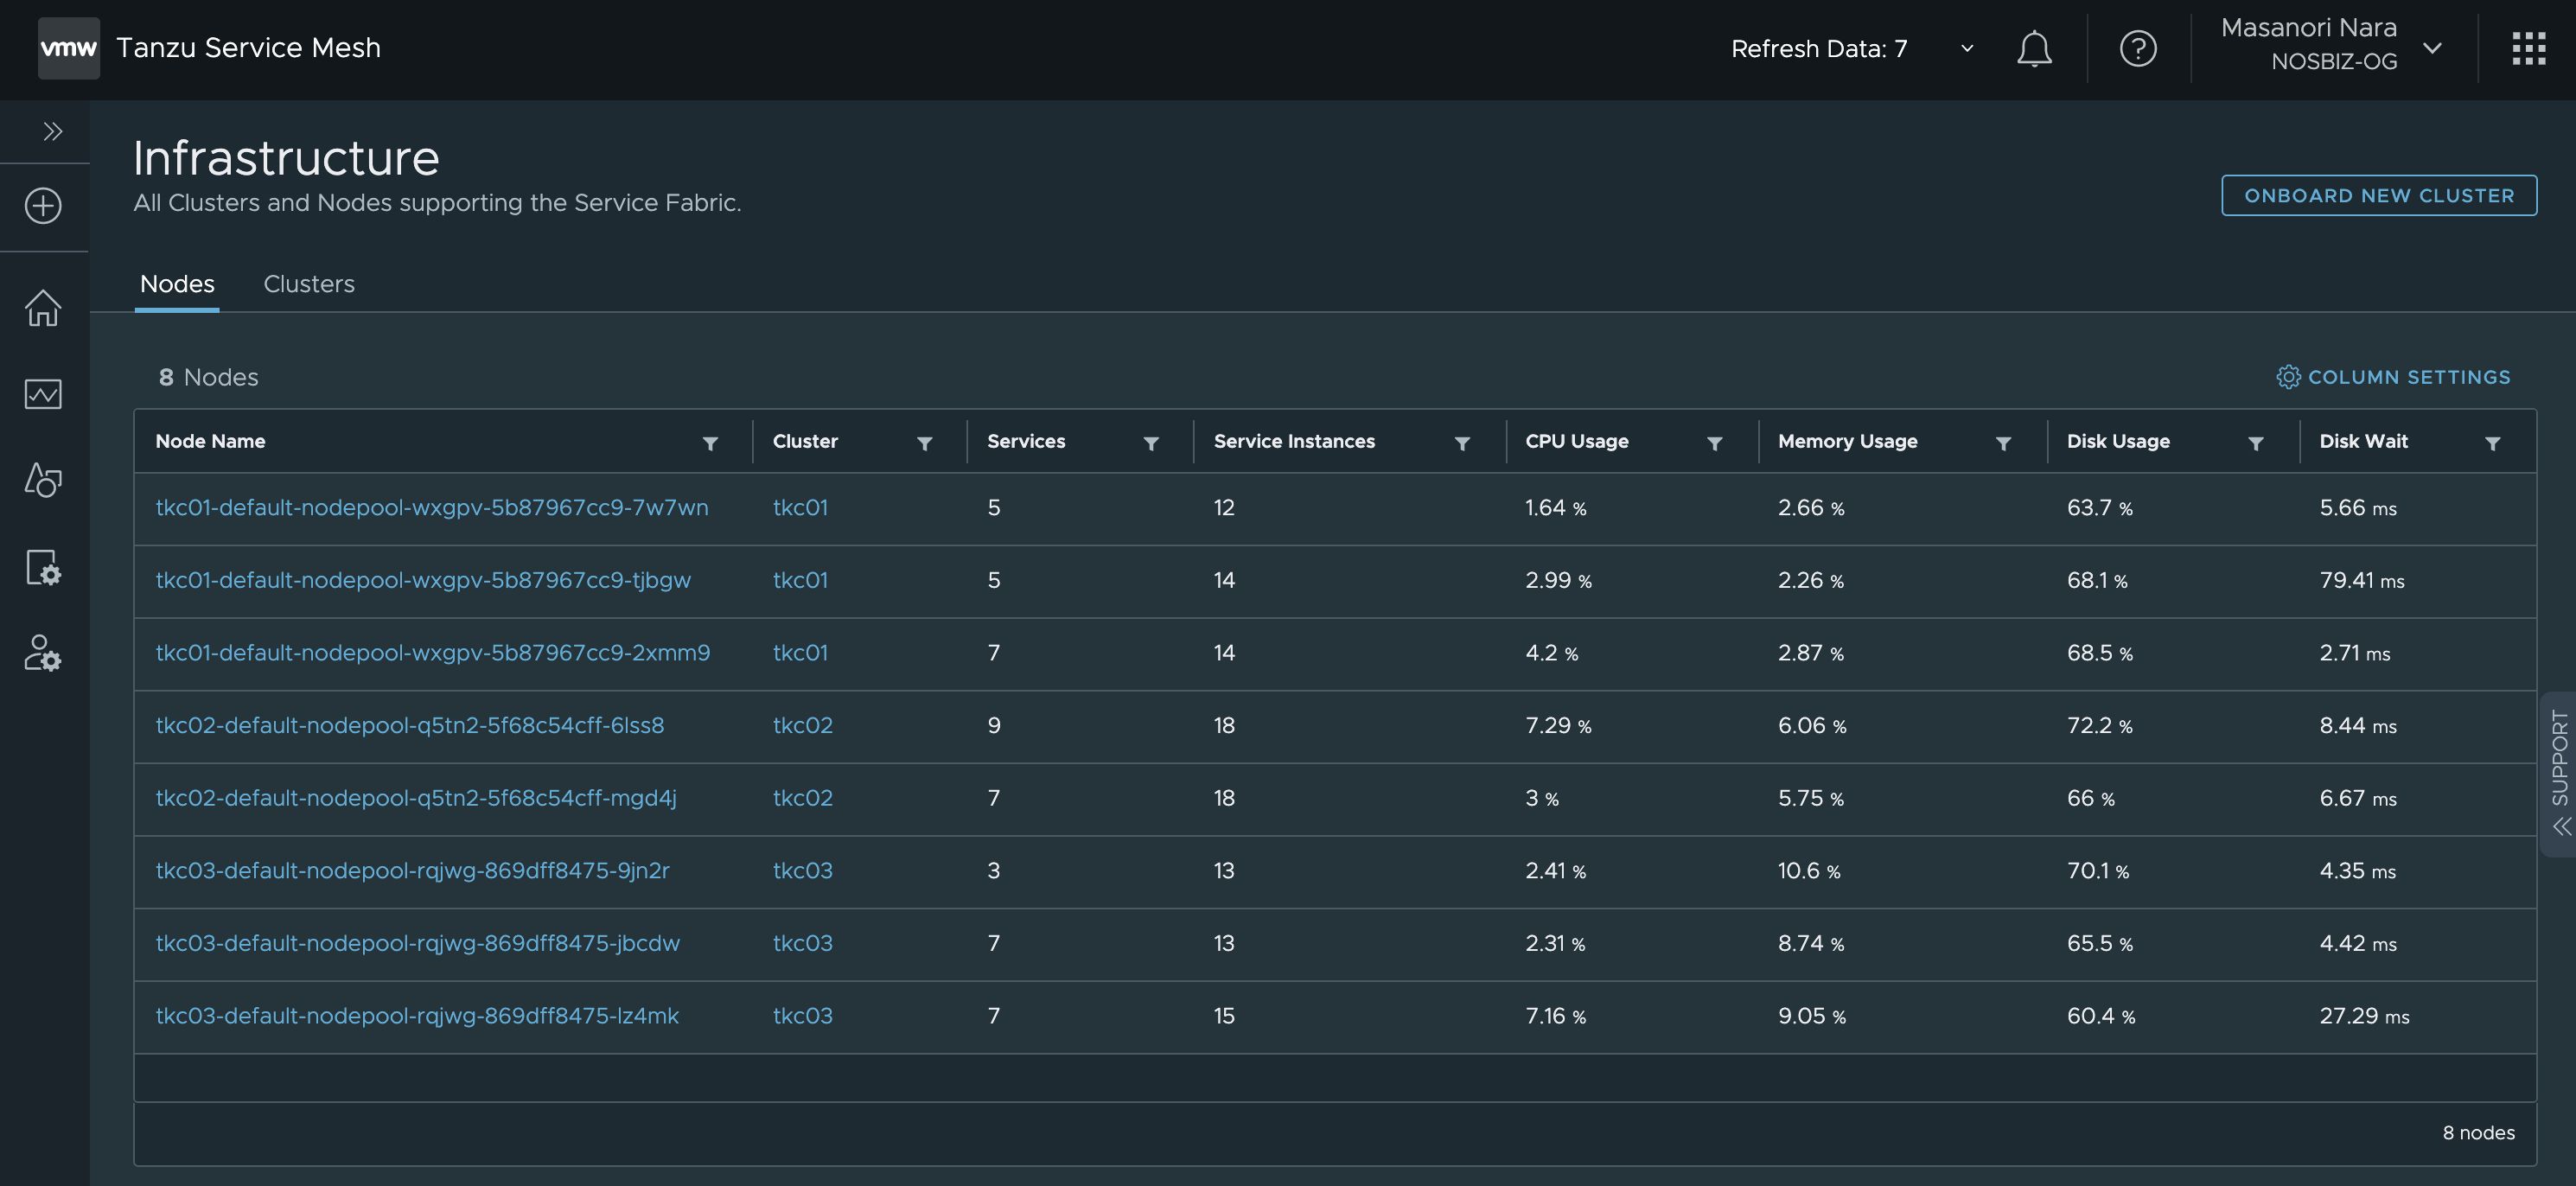2576x1186 pixels.
Task: Sort by CPU Usage column header
Action: pos(1577,441)
